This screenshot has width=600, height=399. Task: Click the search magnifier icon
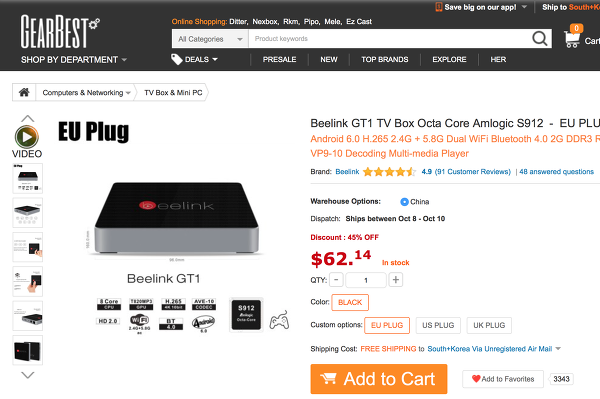[540, 39]
